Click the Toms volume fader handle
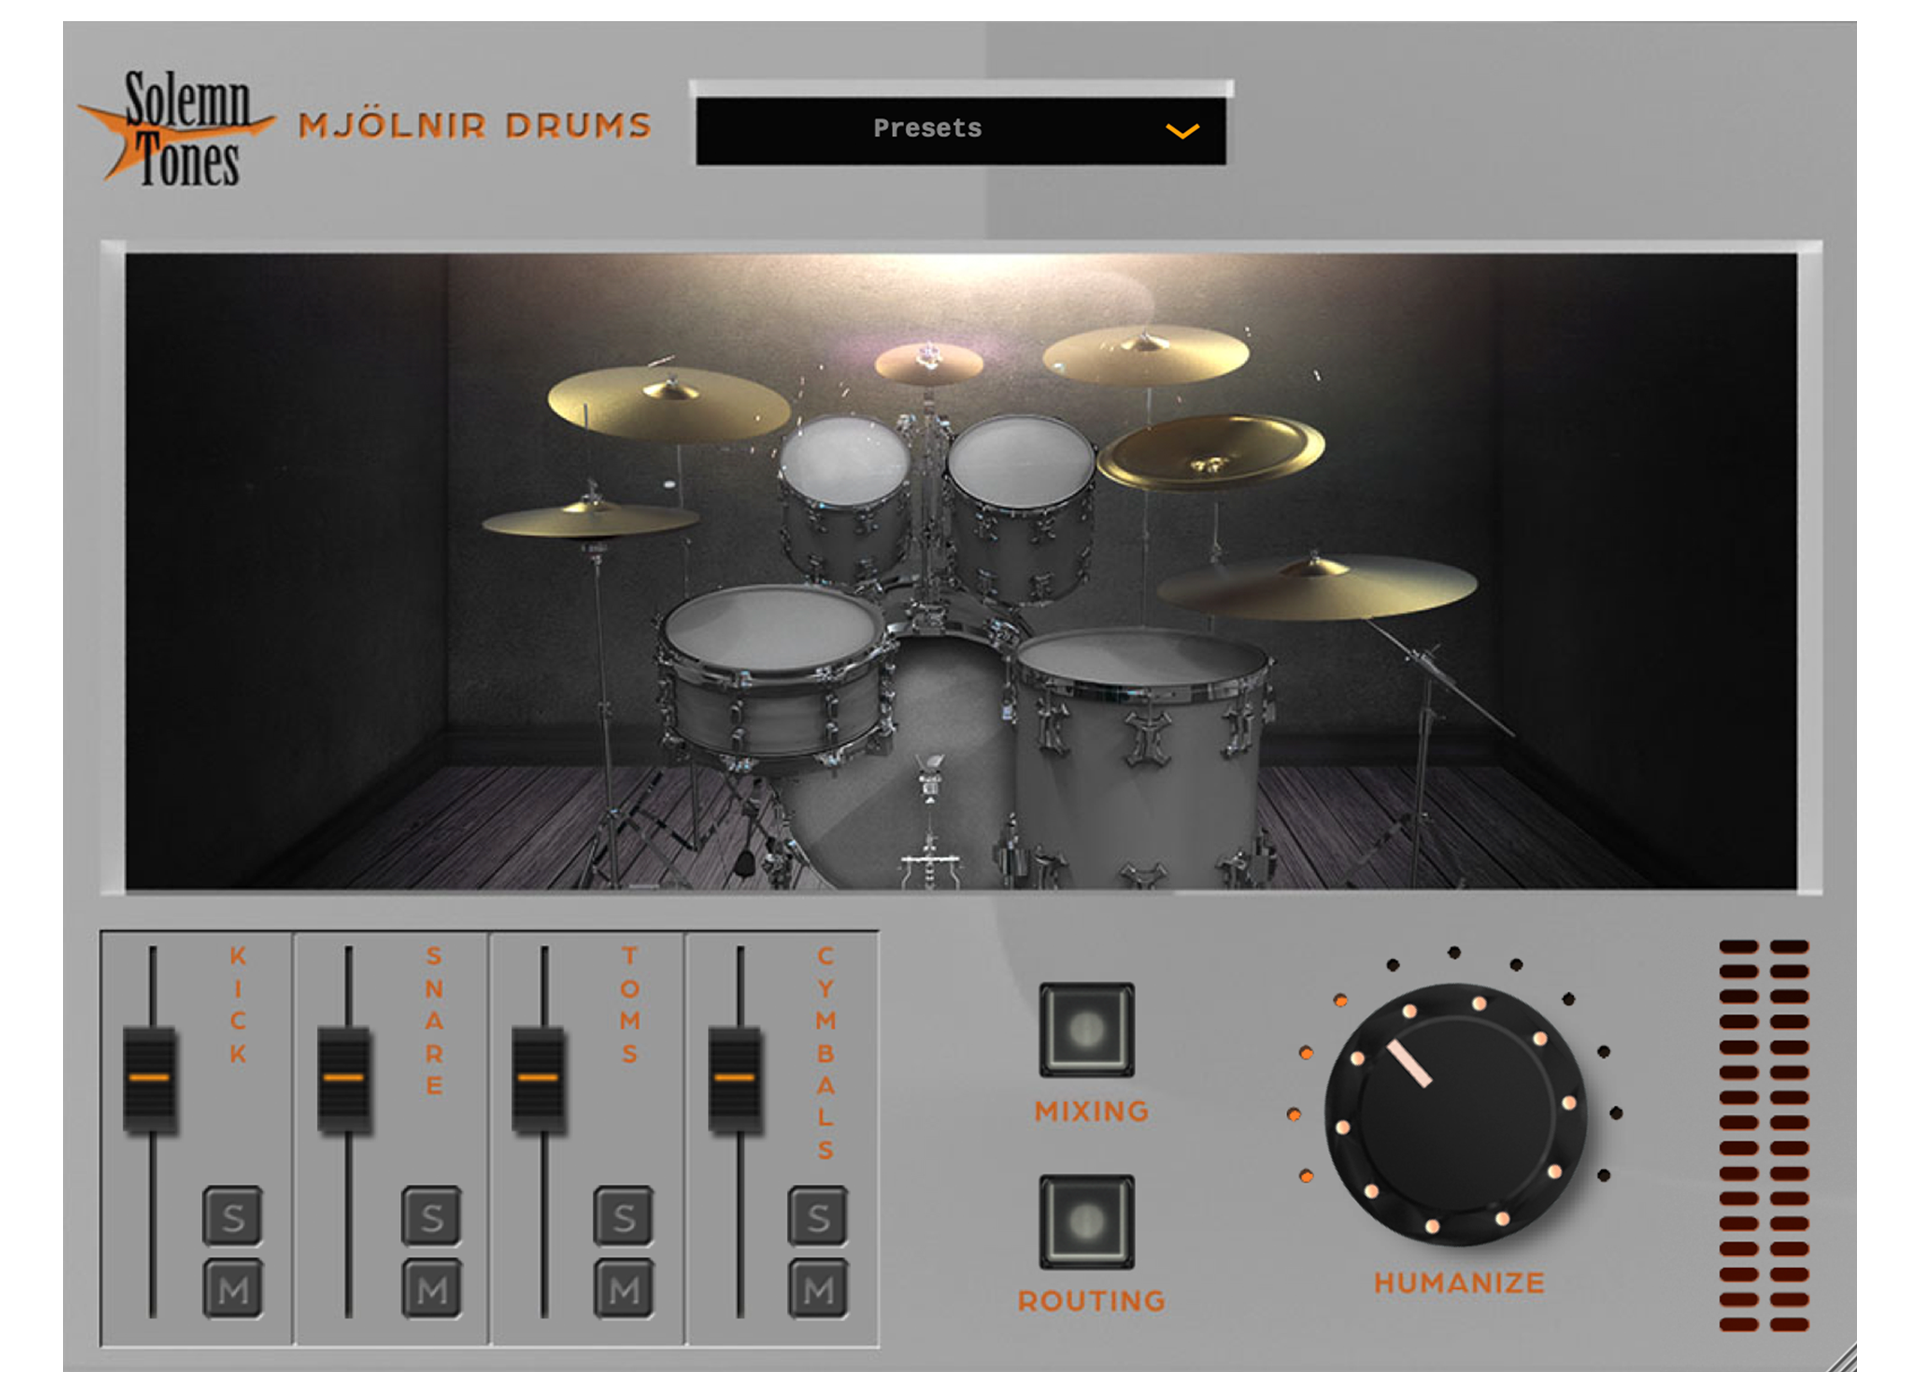Image resolution: width=1920 pixels, height=1400 pixels. click(539, 1079)
